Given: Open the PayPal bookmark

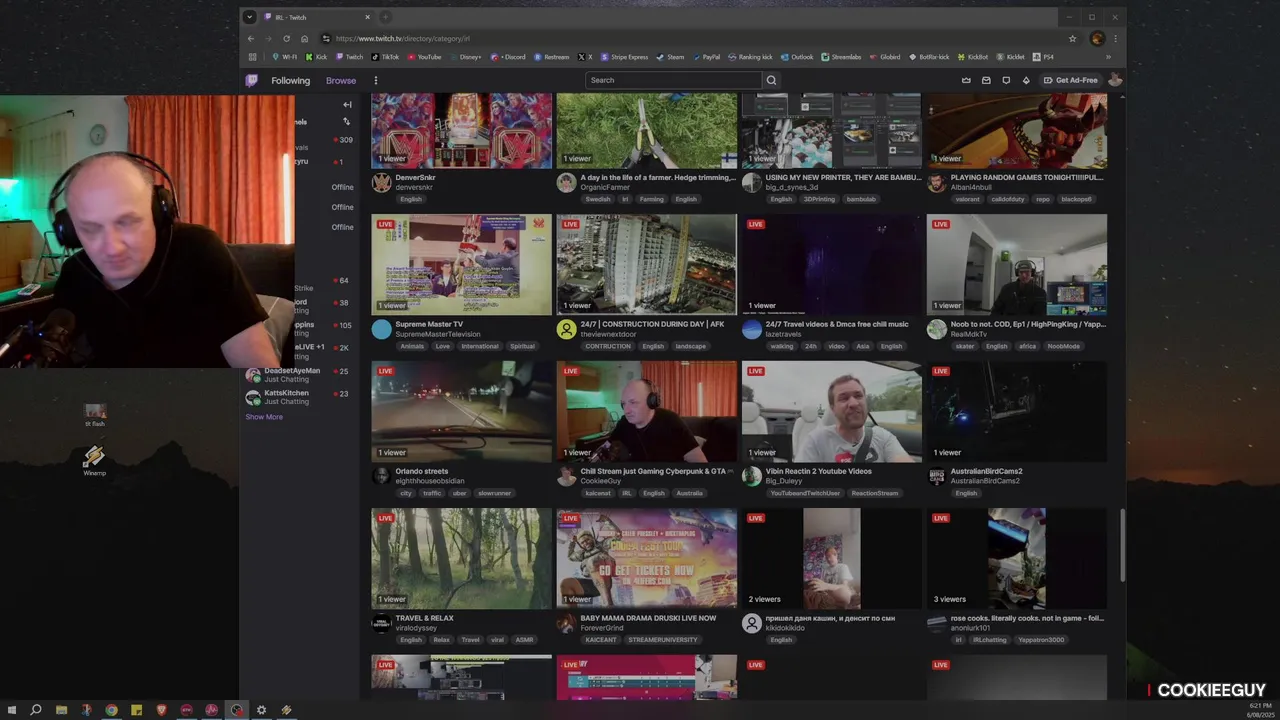Looking at the screenshot, I should (706, 57).
